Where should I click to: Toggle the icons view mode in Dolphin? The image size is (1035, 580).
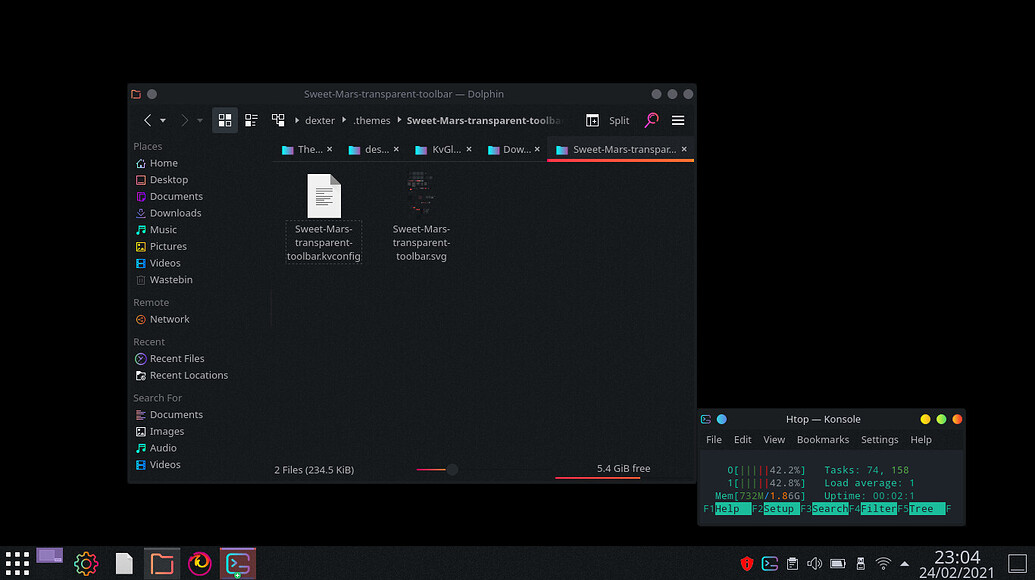click(x=224, y=120)
